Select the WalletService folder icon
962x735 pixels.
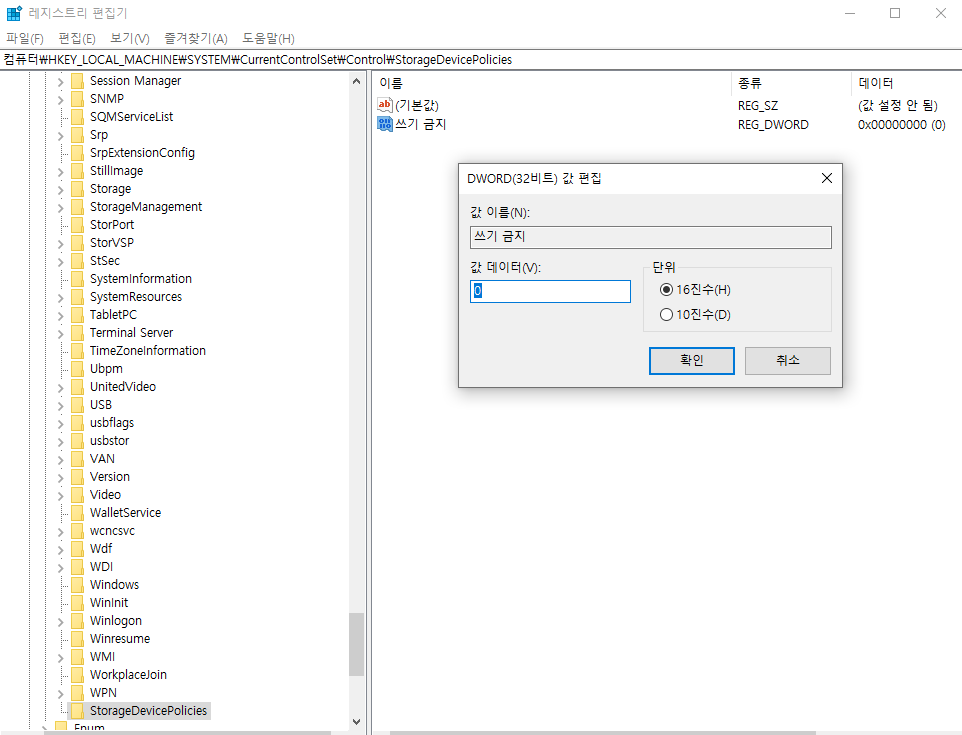click(77, 513)
